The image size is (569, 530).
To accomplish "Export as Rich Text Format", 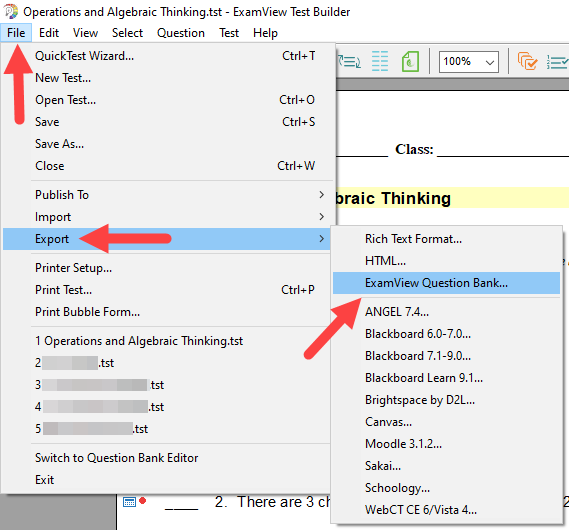I will pyautogui.click(x=446, y=239).
